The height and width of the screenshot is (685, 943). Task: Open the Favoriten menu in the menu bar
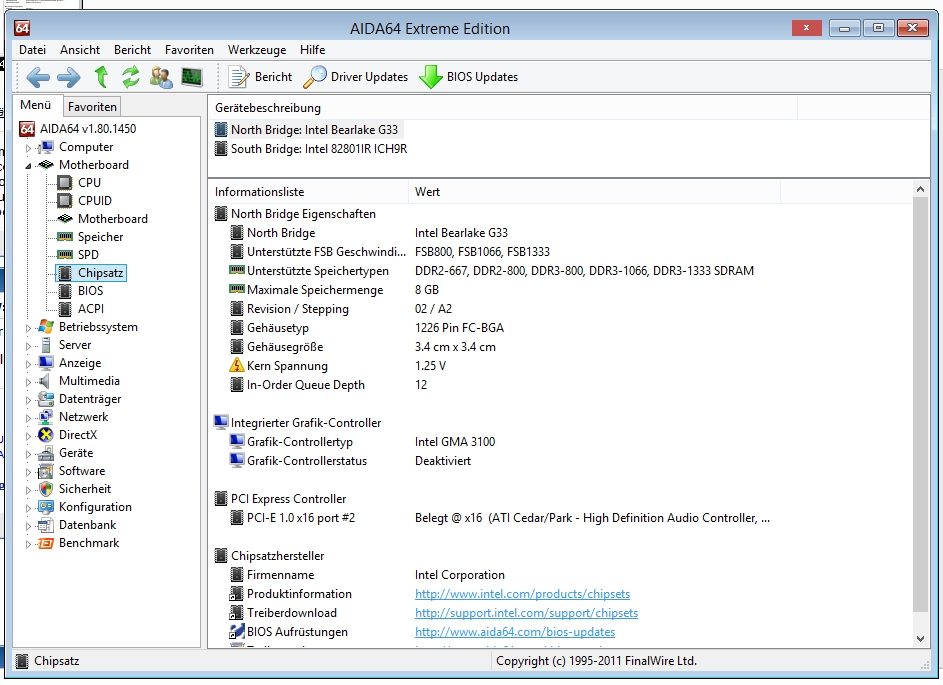click(x=189, y=50)
